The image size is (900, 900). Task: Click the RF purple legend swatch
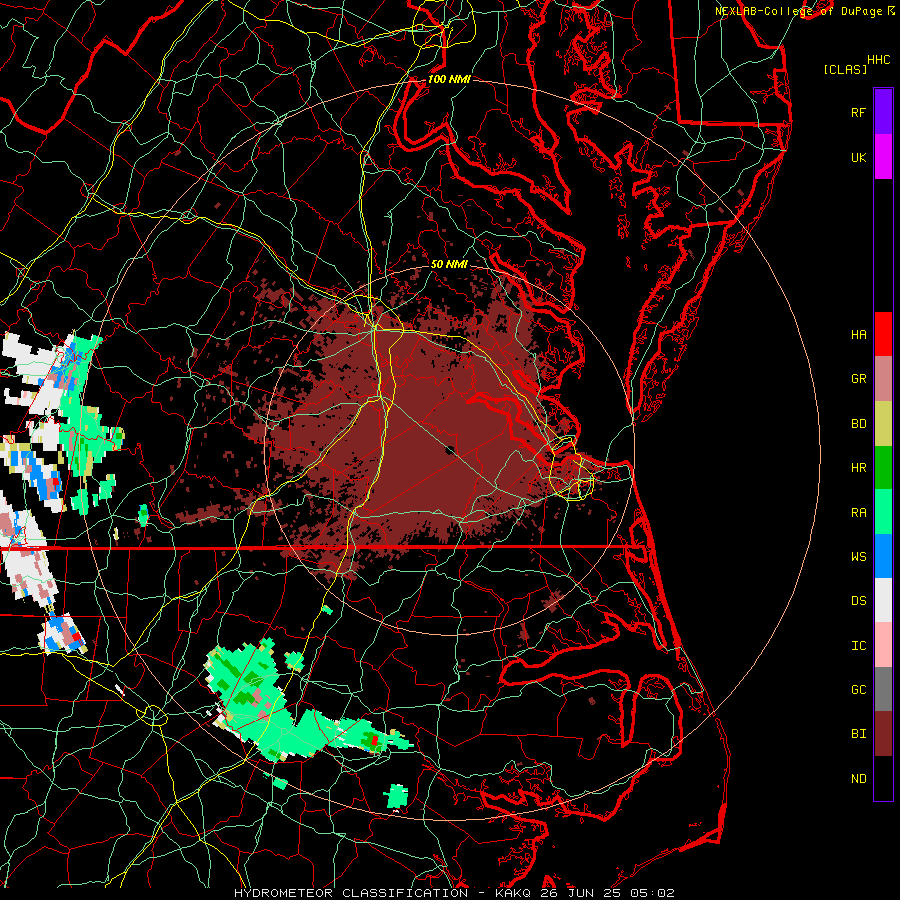(x=883, y=112)
